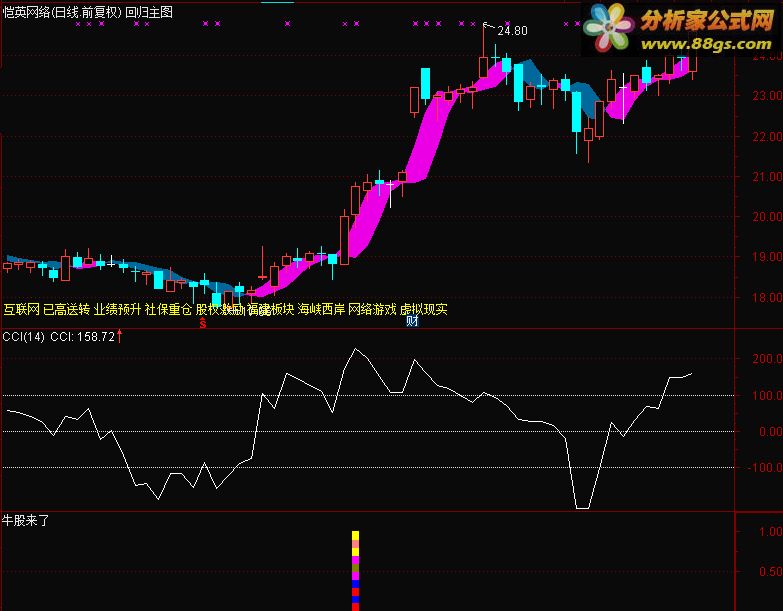Click the blue 财 finance marker icon
The width and height of the screenshot is (783, 611).
412,321
